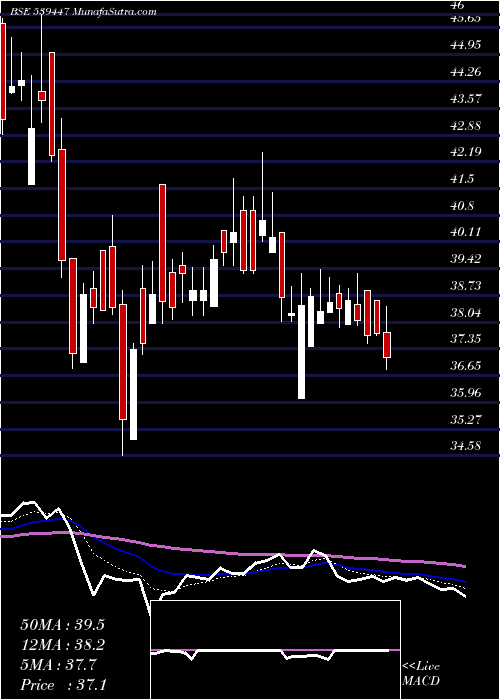
Task: Click the 40.11 price axis label
Action: click(465, 232)
